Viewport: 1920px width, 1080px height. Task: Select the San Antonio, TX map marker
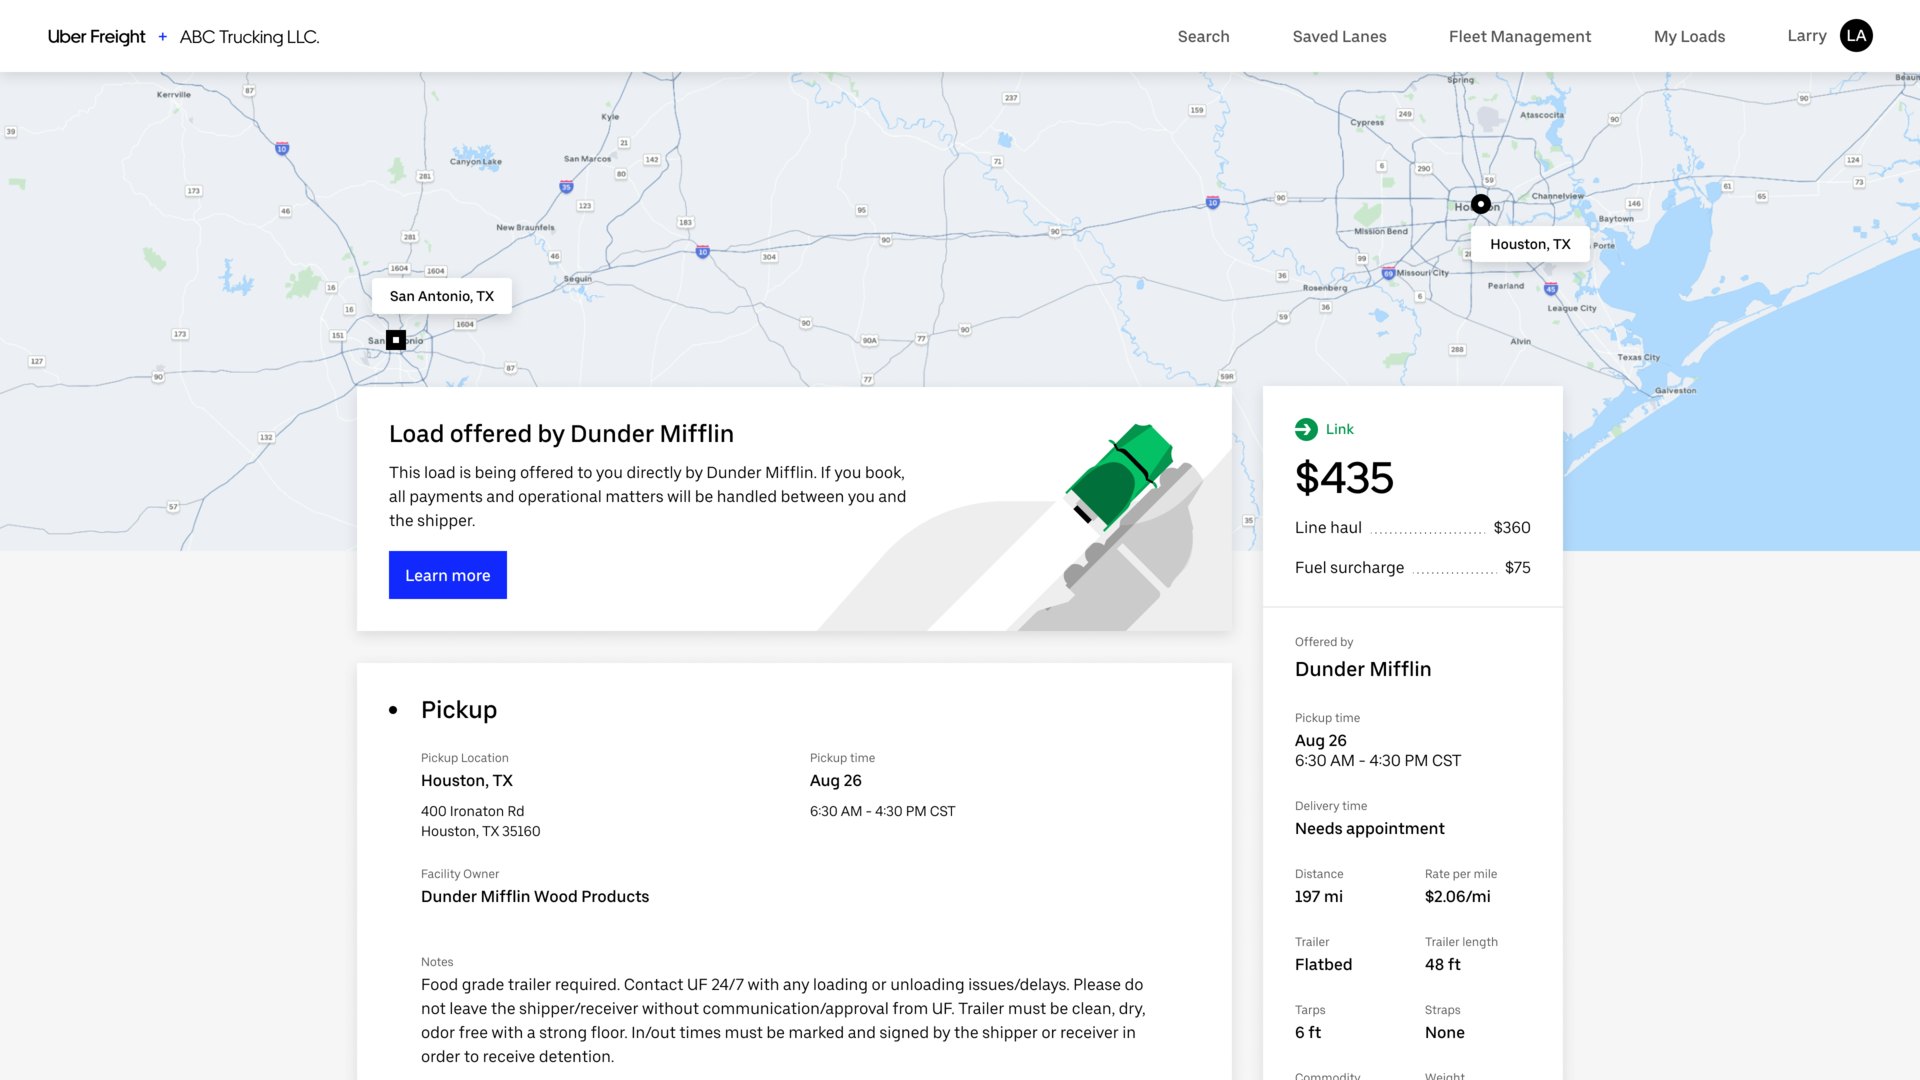[x=396, y=339]
